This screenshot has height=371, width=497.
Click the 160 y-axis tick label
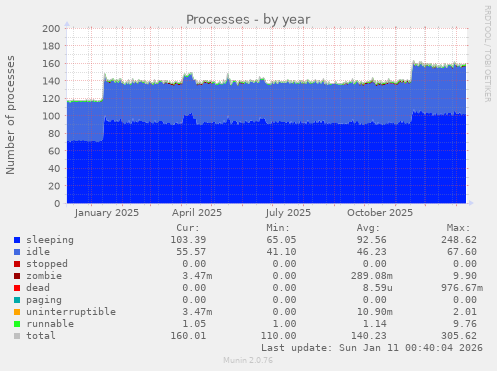[51, 63]
